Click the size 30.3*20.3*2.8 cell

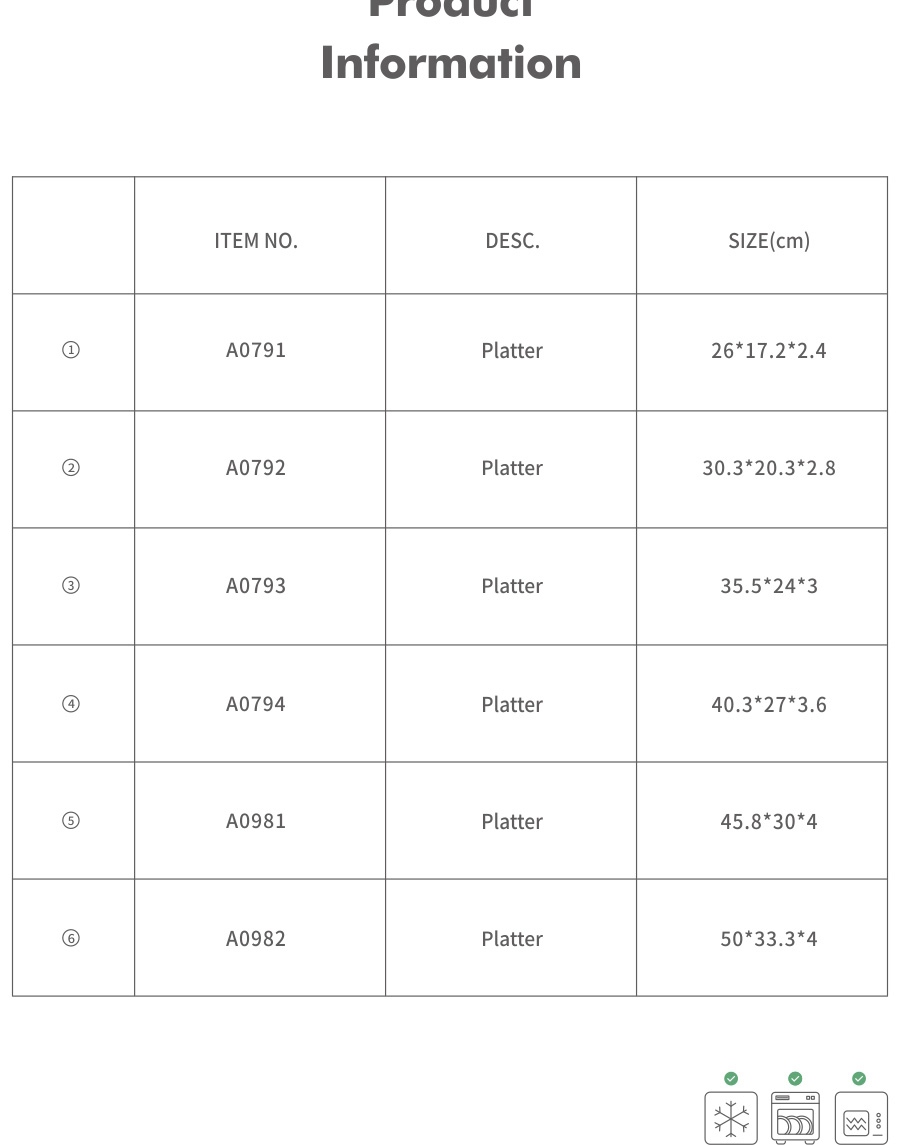(x=769, y=468)
